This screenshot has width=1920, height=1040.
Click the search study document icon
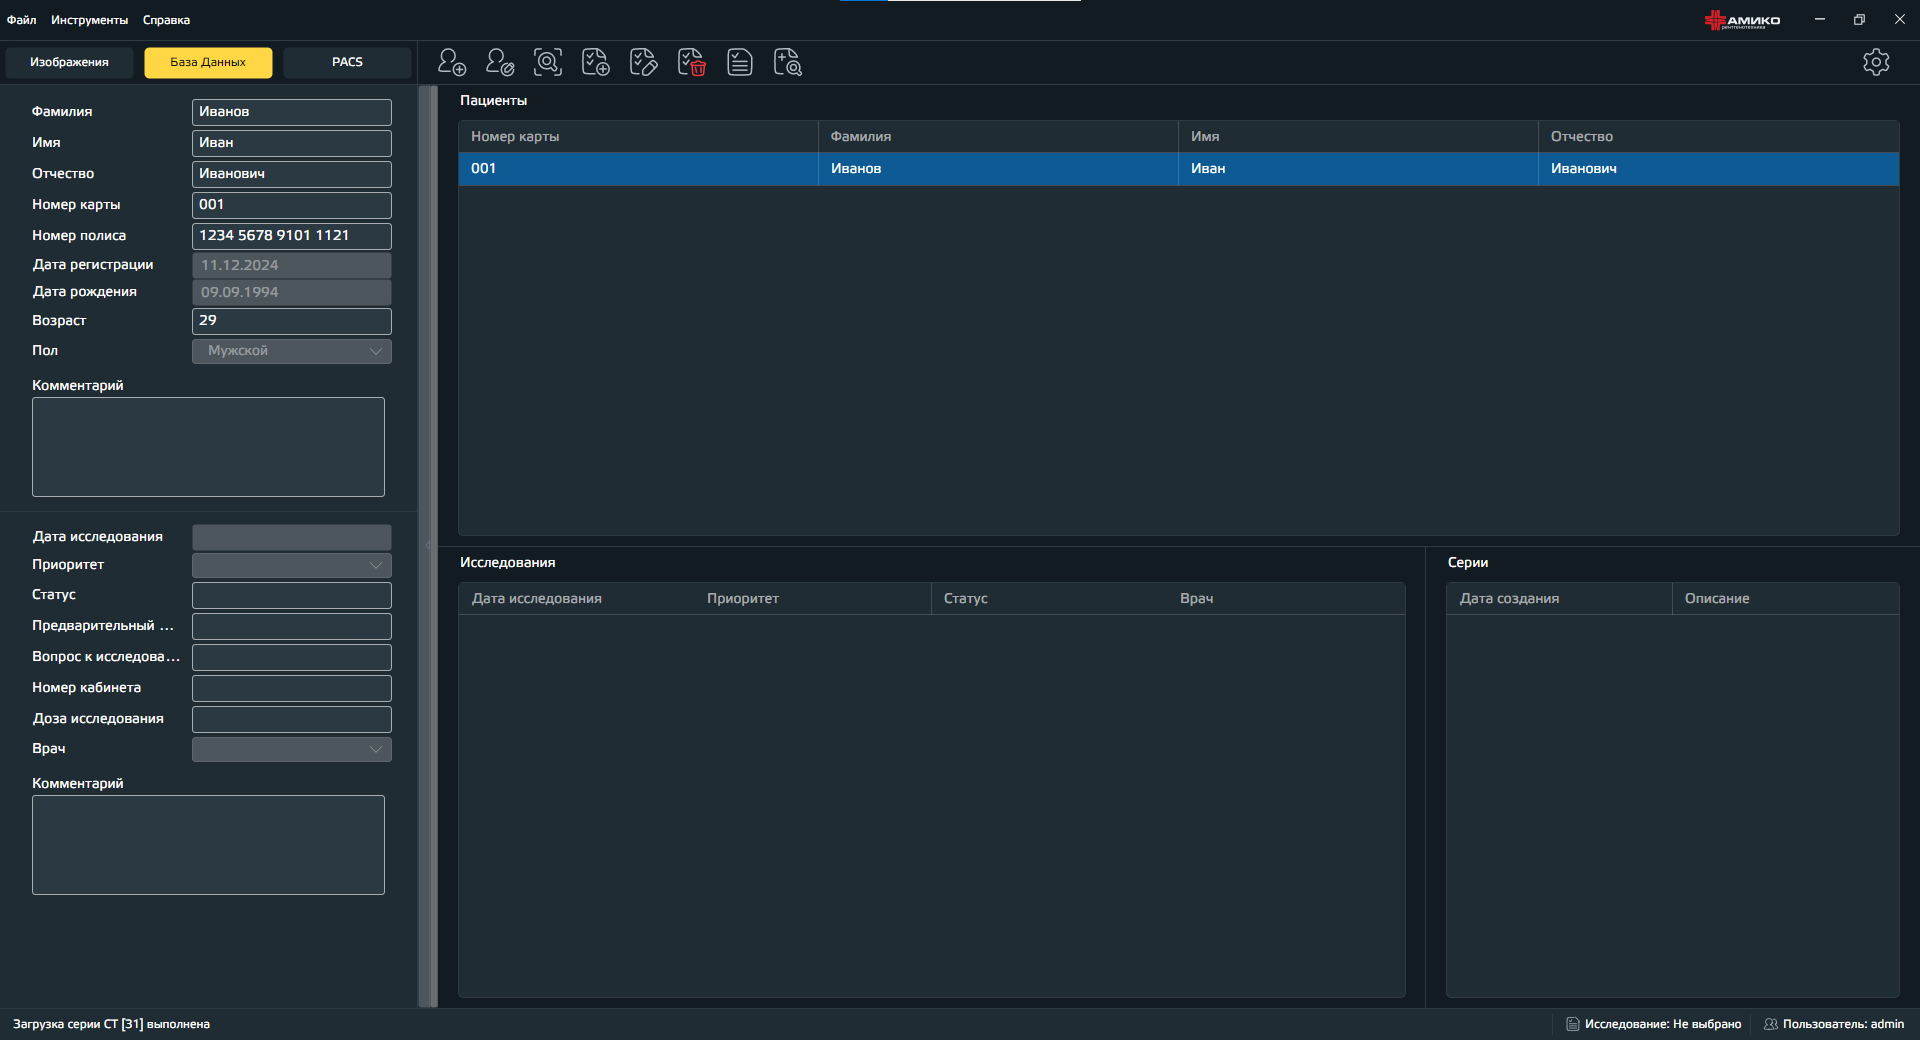pos(788,62)
